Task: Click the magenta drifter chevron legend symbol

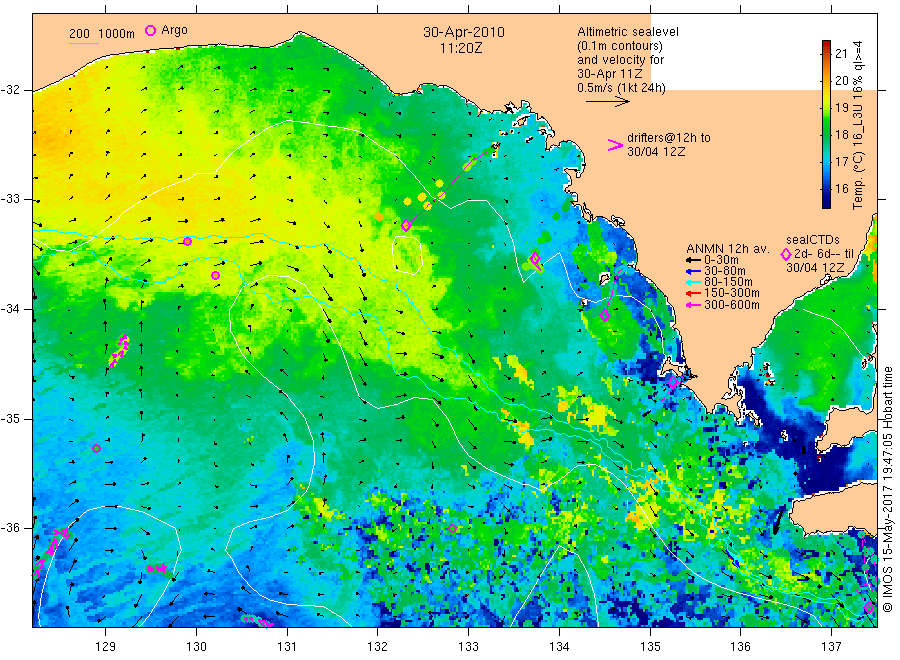Action: pyautogui.click(x=615, y=145)
